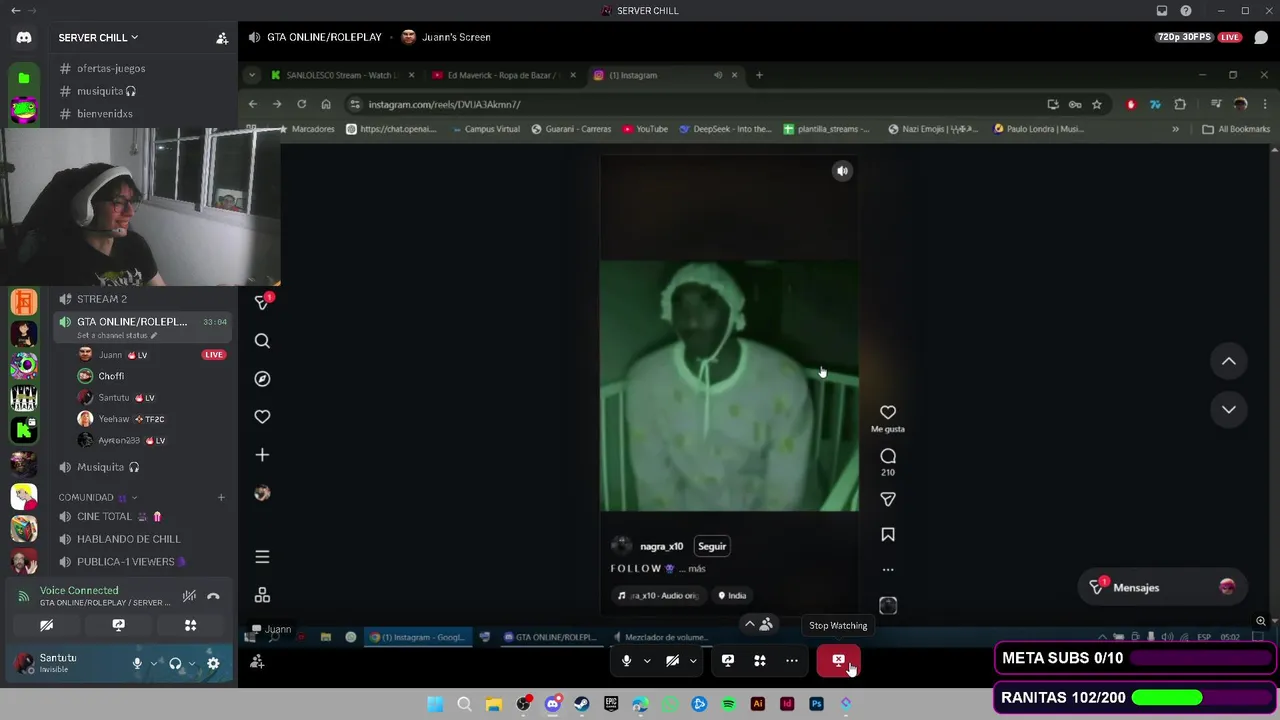The width and height of the screenshot is (1280, 720).
Task: Toggle noise suppression in voice panel
Action: [x=189, y=596]
